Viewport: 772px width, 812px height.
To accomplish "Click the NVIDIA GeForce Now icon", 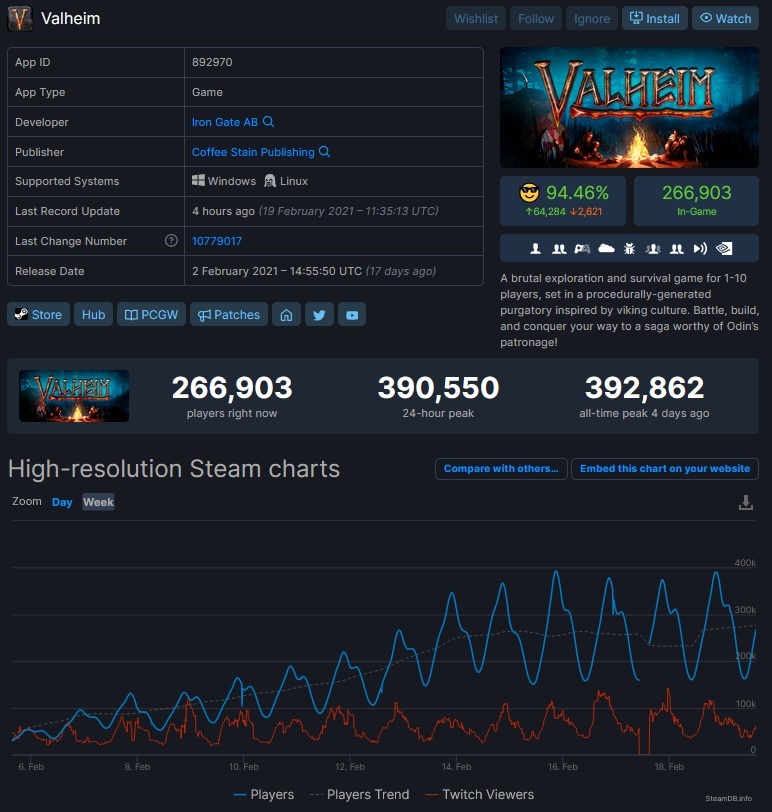I will click(724, 249).
